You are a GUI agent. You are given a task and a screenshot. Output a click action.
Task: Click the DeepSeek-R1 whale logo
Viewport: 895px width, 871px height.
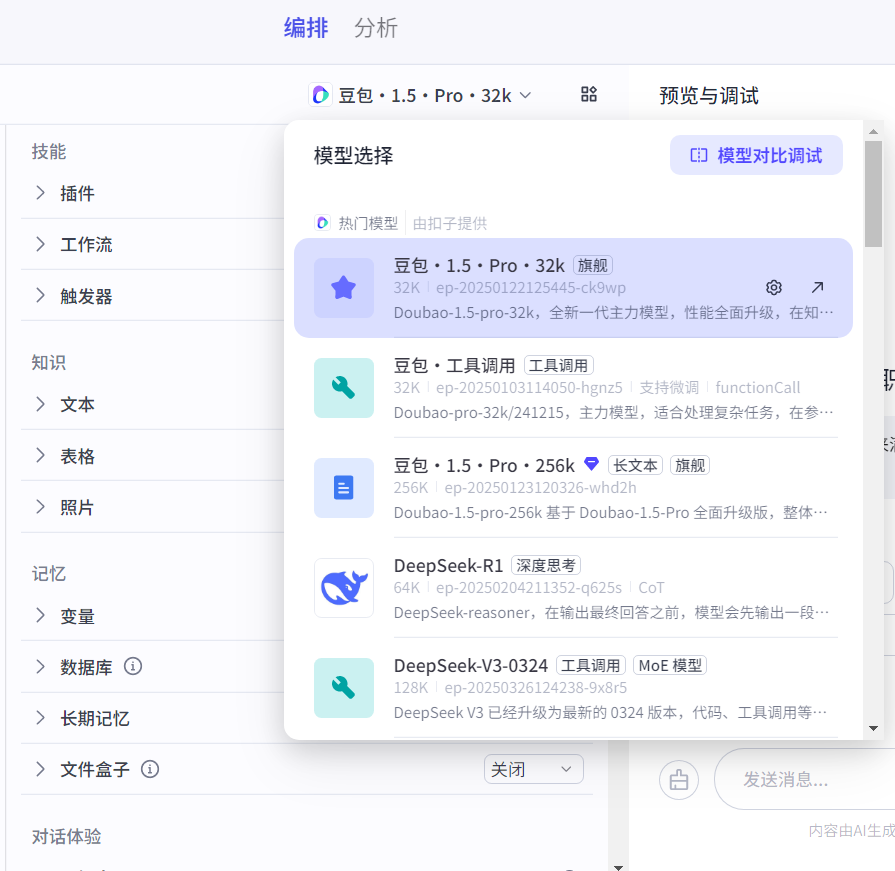pyautogui.click(x=344, y=588)
